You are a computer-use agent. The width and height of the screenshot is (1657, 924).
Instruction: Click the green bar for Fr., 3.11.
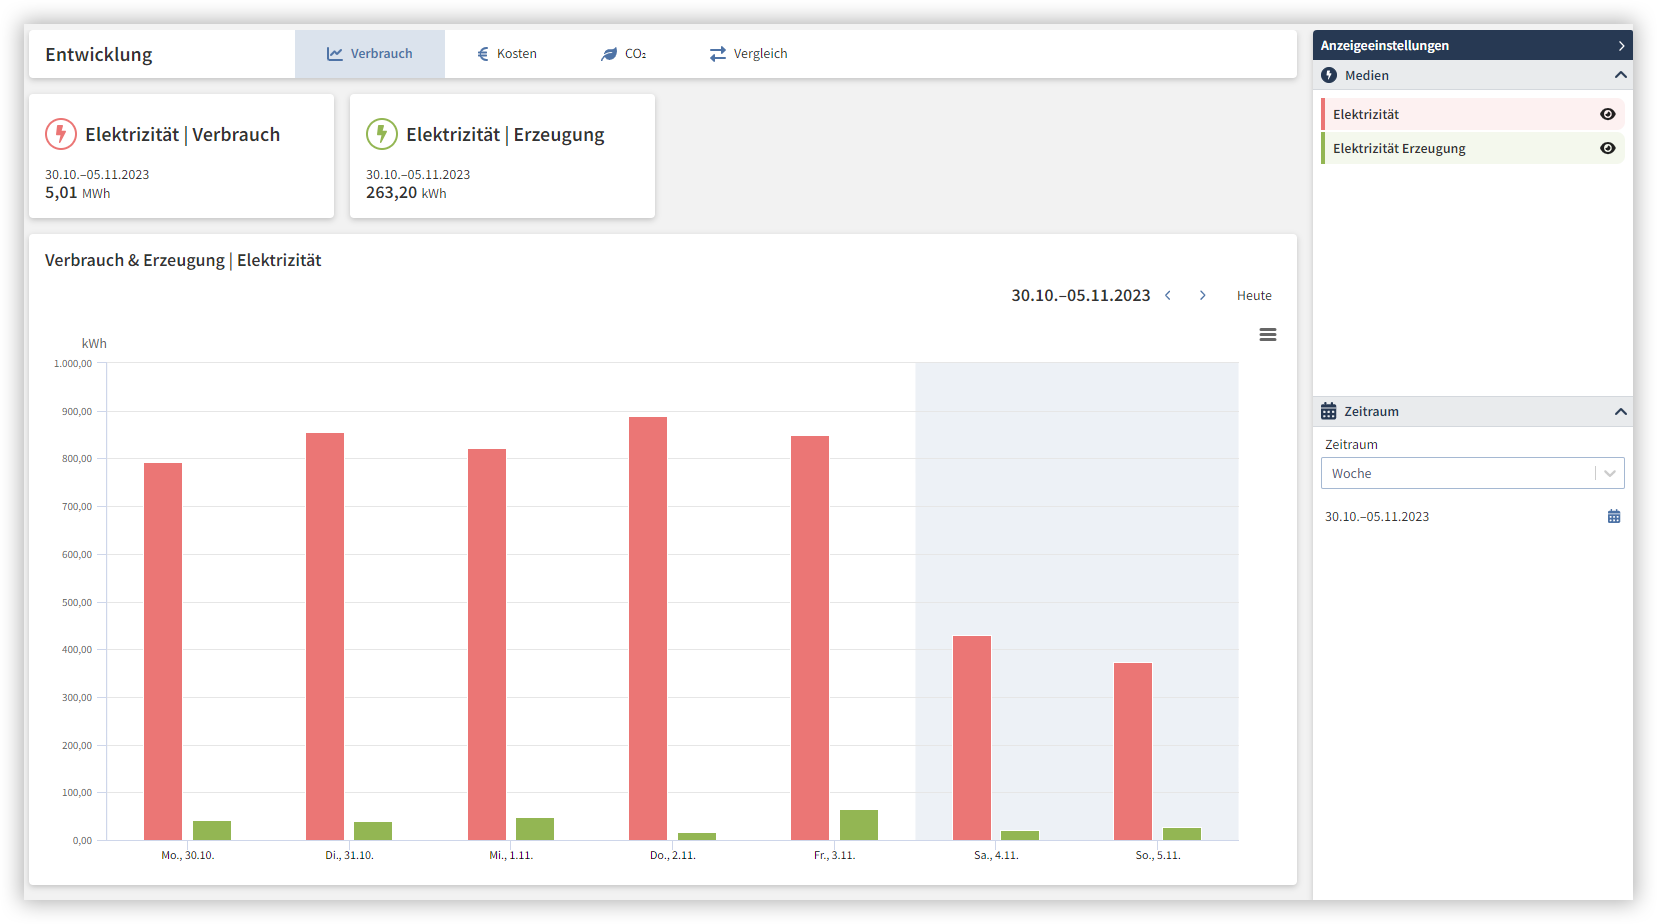point(858,825)
